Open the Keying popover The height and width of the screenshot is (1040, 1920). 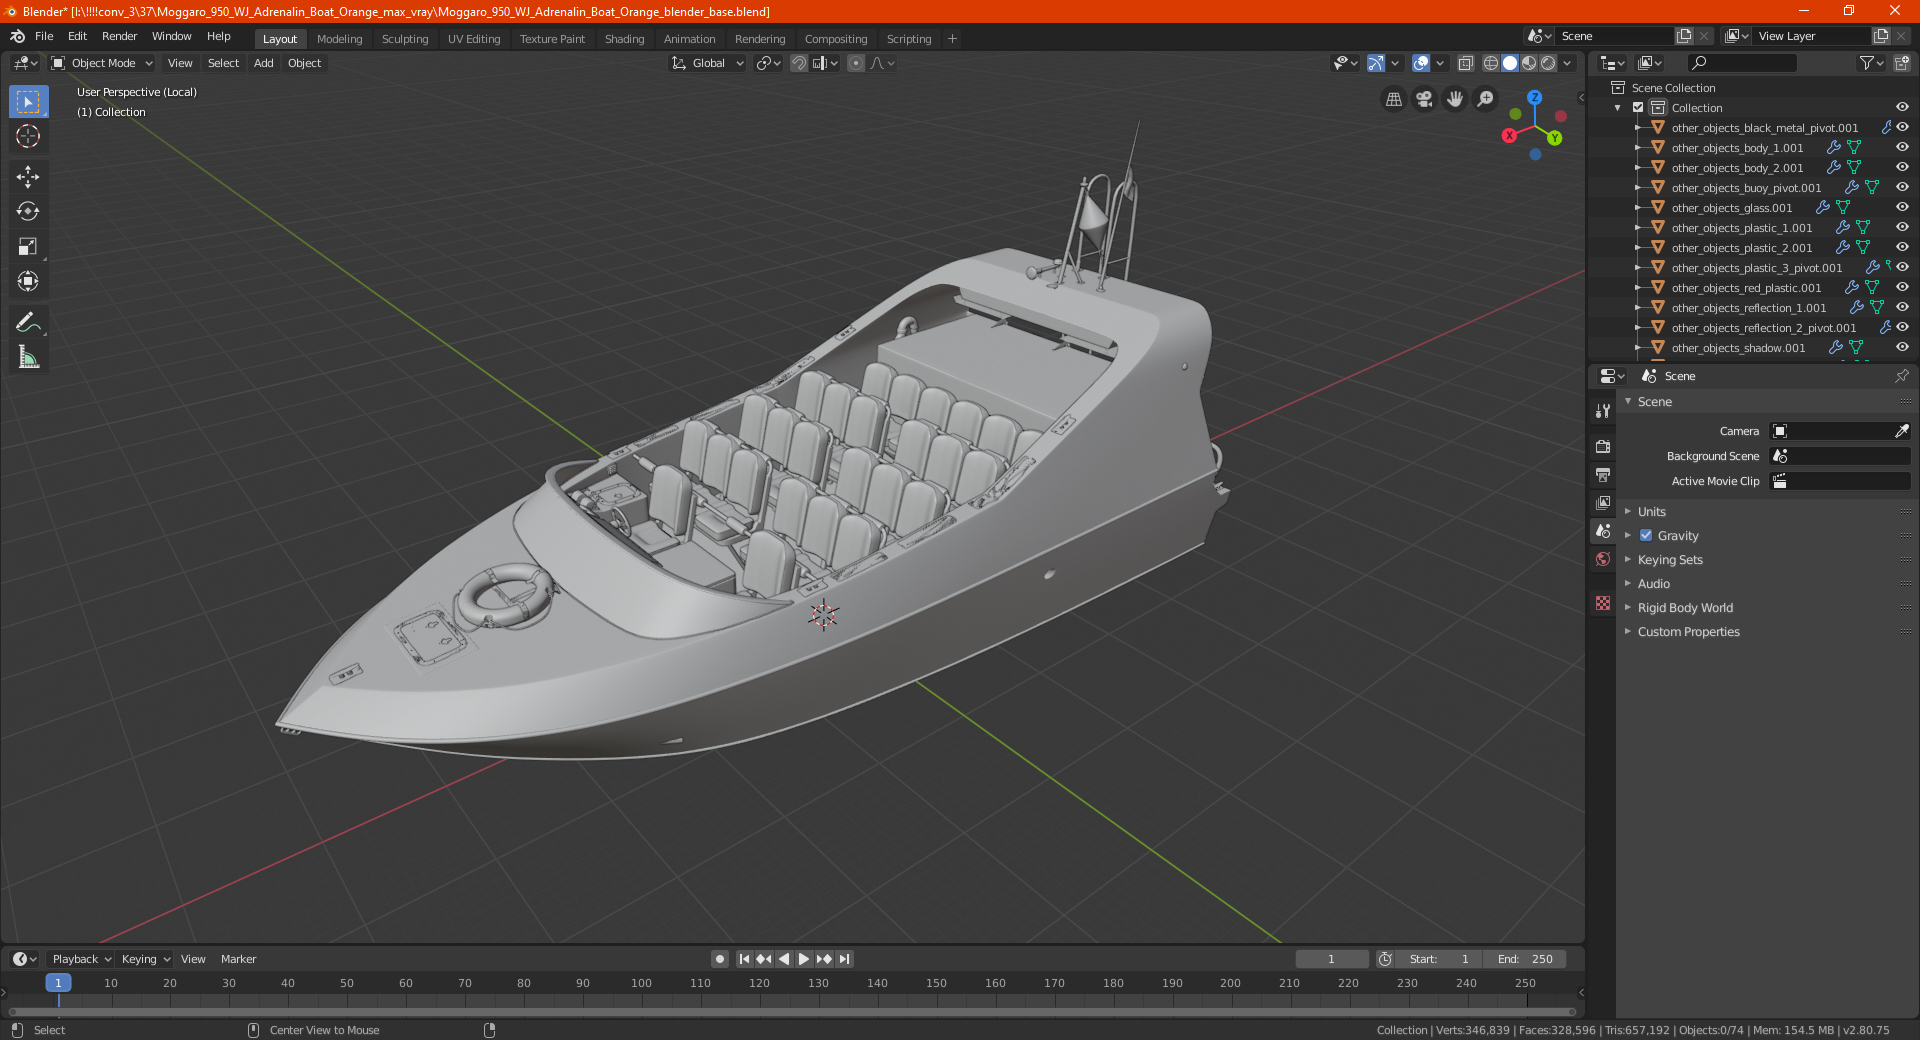tap(146, 959)
